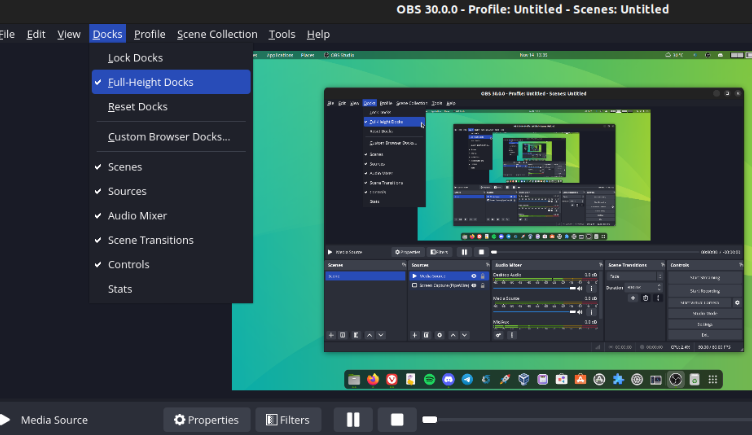752x435 pixels.
Task: Open the Profile menu
Action: coord(150,35)
